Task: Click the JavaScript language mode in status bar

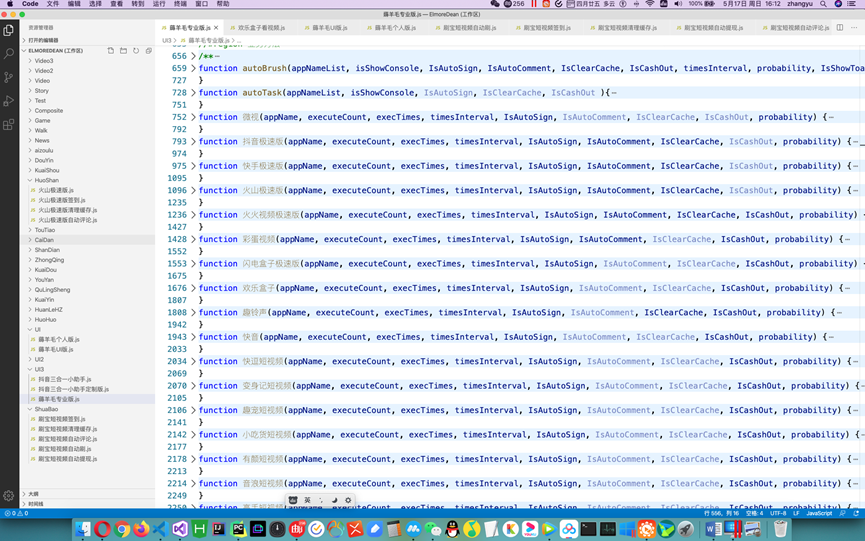Action: click(819, 513)
